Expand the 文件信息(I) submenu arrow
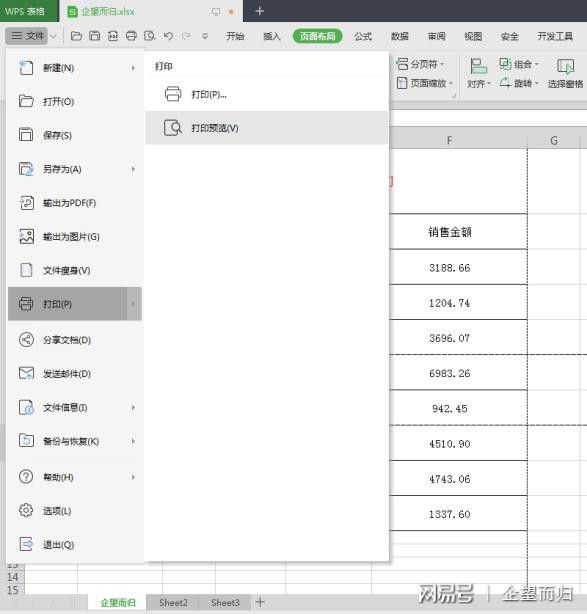Viewport: 587px width, 614px height. click(133, 408)
